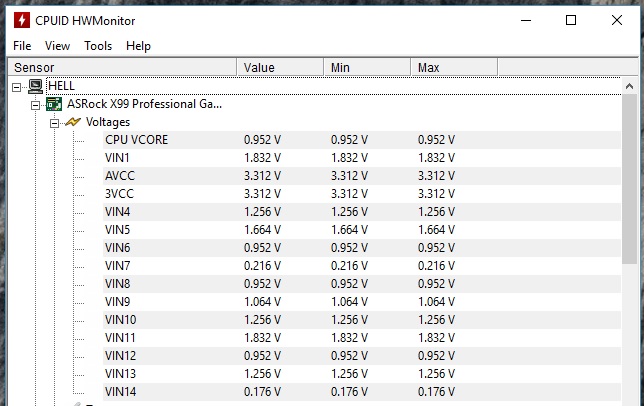Open the Tools menu

click(98, 46)
